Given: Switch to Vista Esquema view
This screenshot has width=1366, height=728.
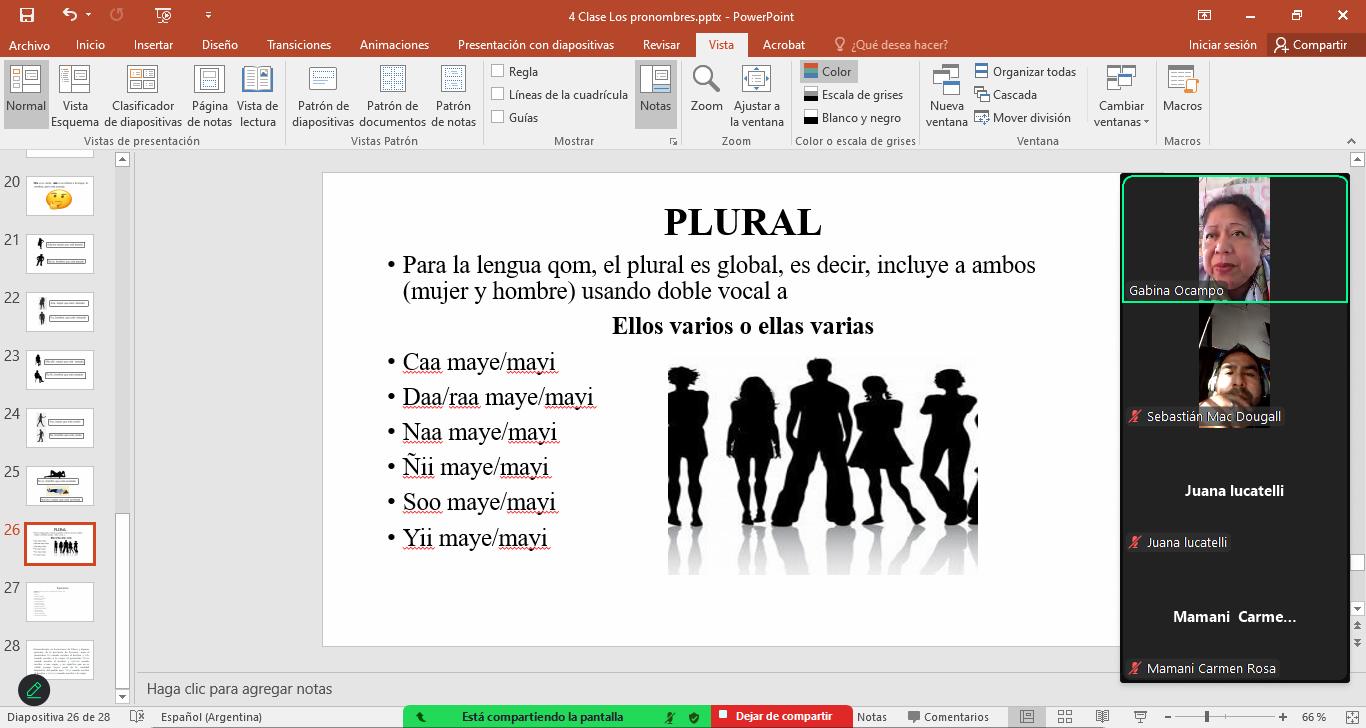Looking at the screenshot, I should [x=75, y=95].
